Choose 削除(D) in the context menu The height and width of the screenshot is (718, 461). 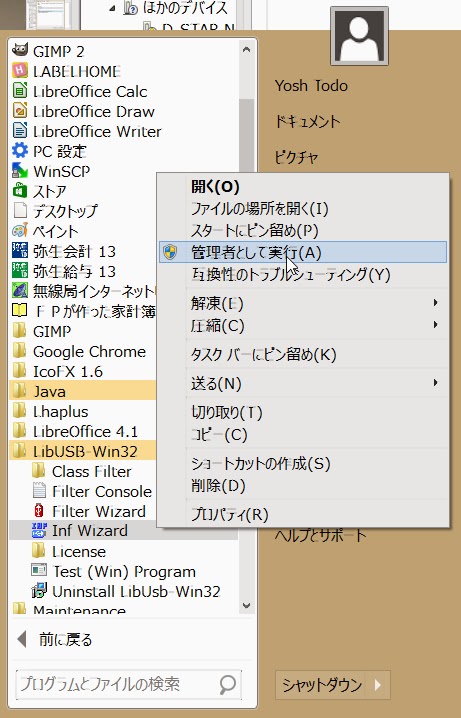pos(303,485)
